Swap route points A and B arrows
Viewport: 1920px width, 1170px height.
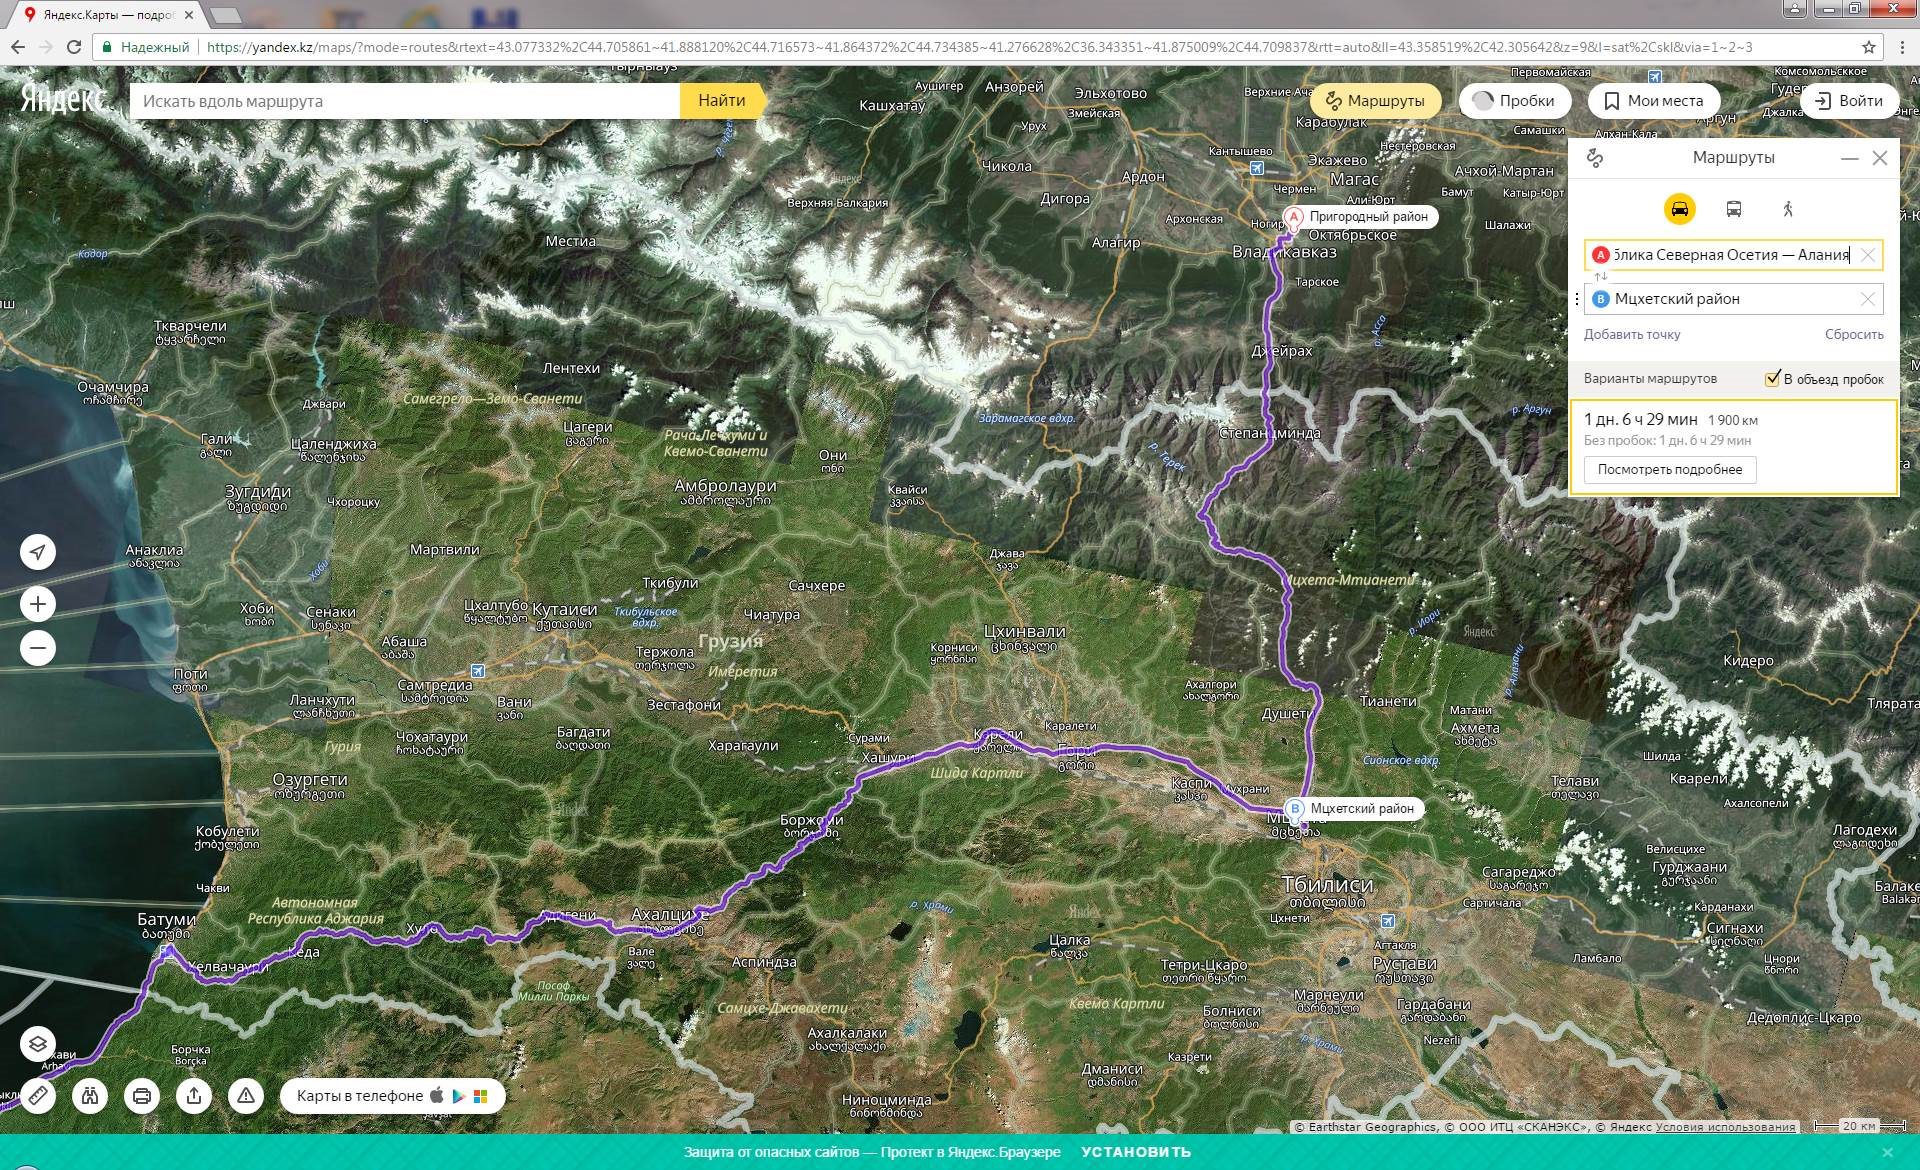(x=1601, y=277)
